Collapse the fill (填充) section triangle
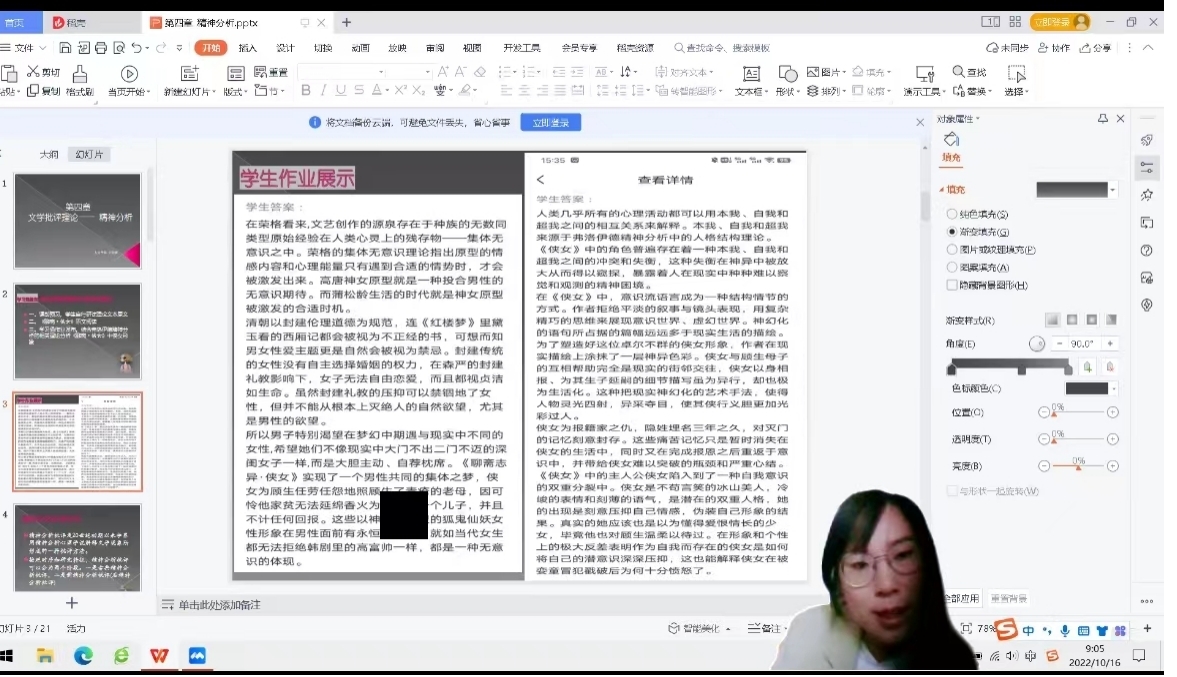The width and height of the screenshot is (1177, 677). [x=941, y=190]
